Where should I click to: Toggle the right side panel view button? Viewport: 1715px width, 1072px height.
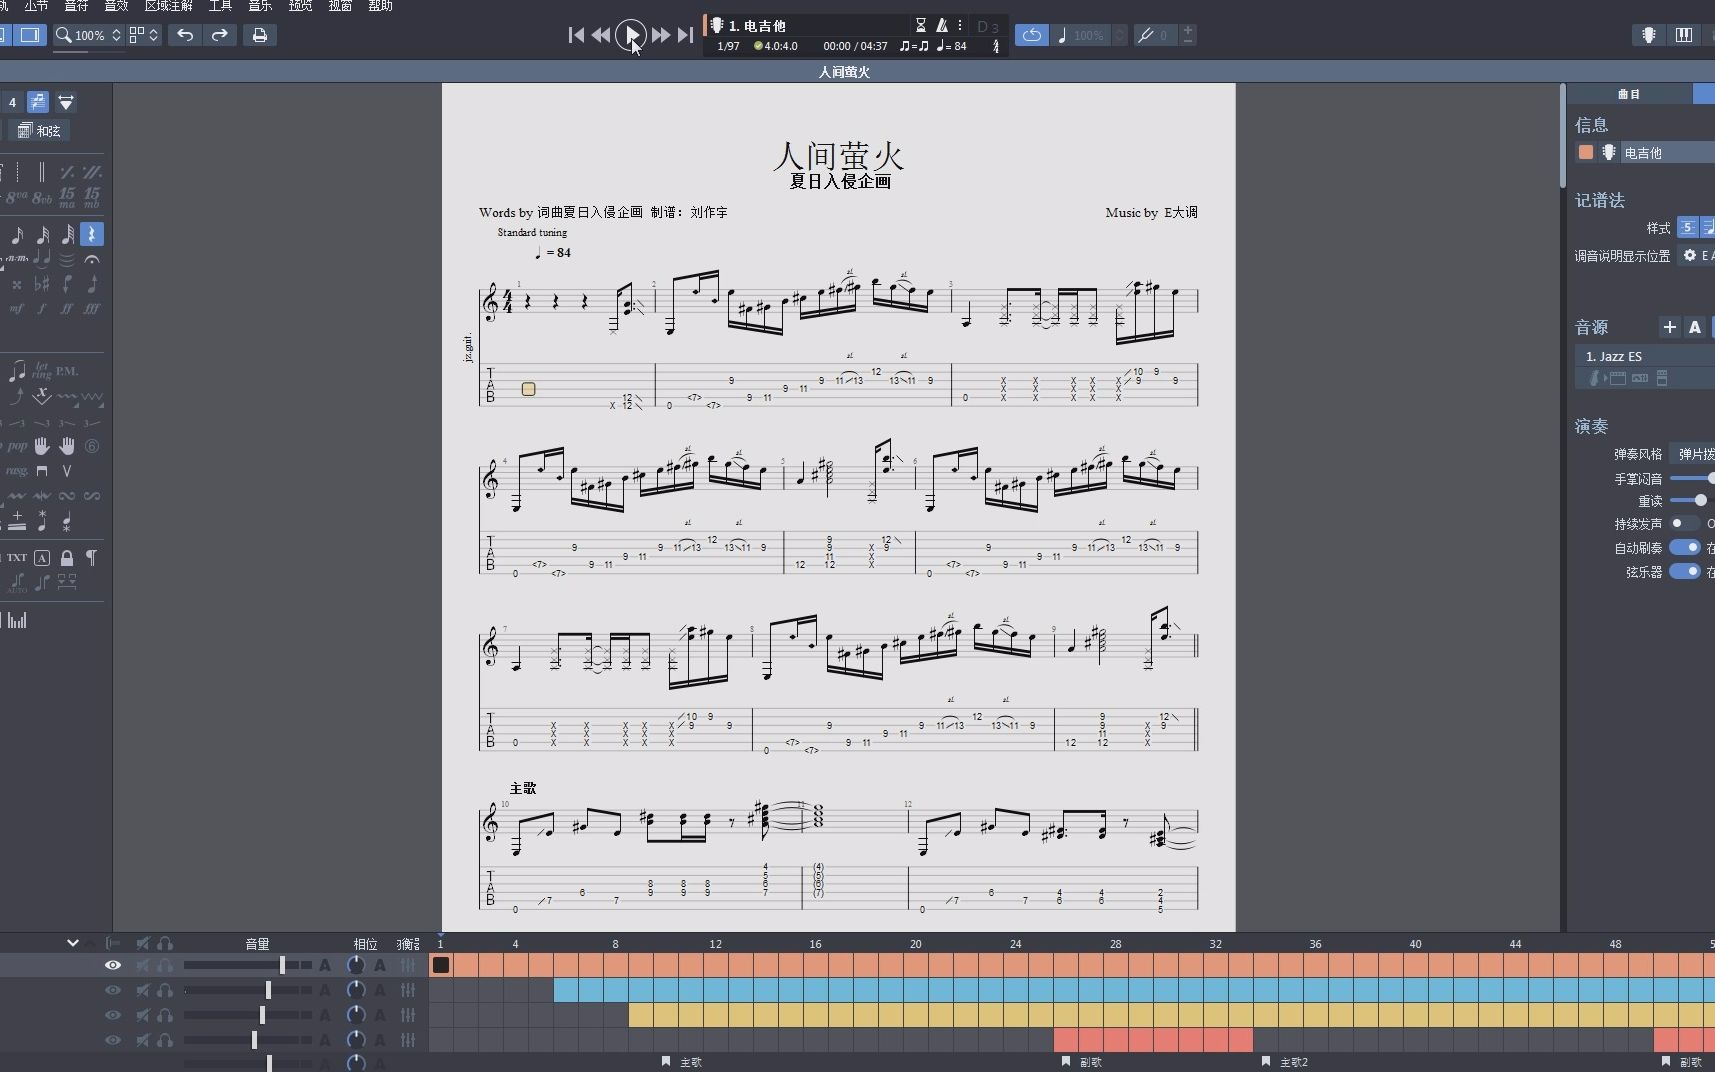click(x=30, y=35)
